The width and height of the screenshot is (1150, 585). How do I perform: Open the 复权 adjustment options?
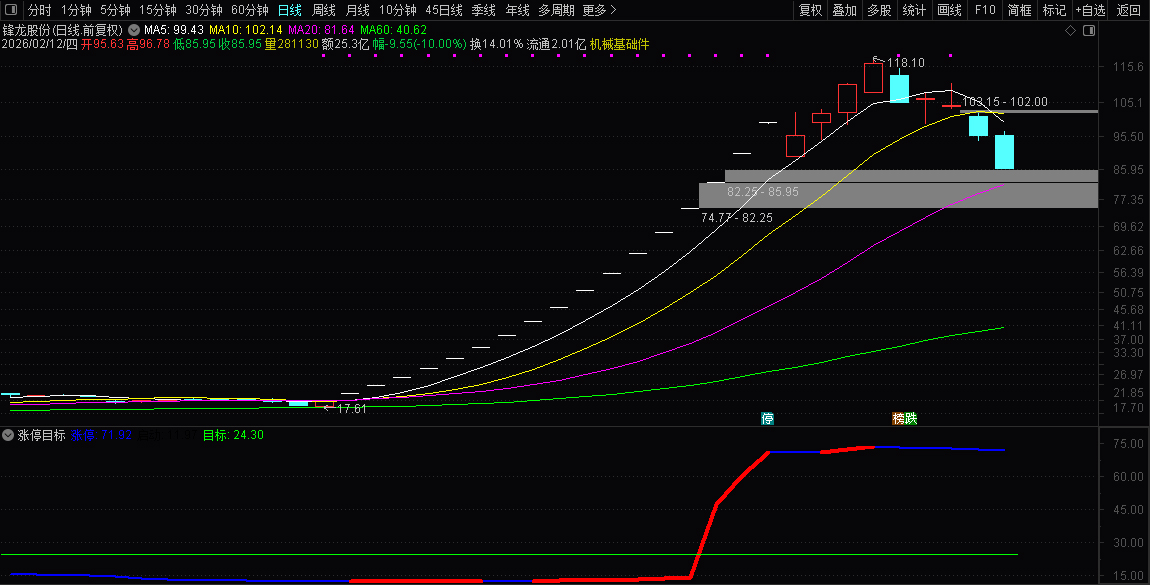tap(810, 10)
